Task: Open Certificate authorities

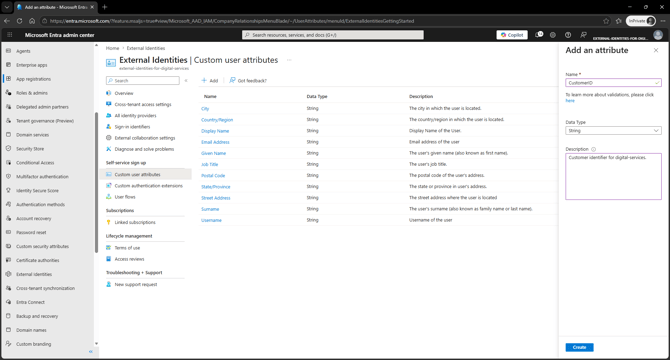Action: (38, 260)
